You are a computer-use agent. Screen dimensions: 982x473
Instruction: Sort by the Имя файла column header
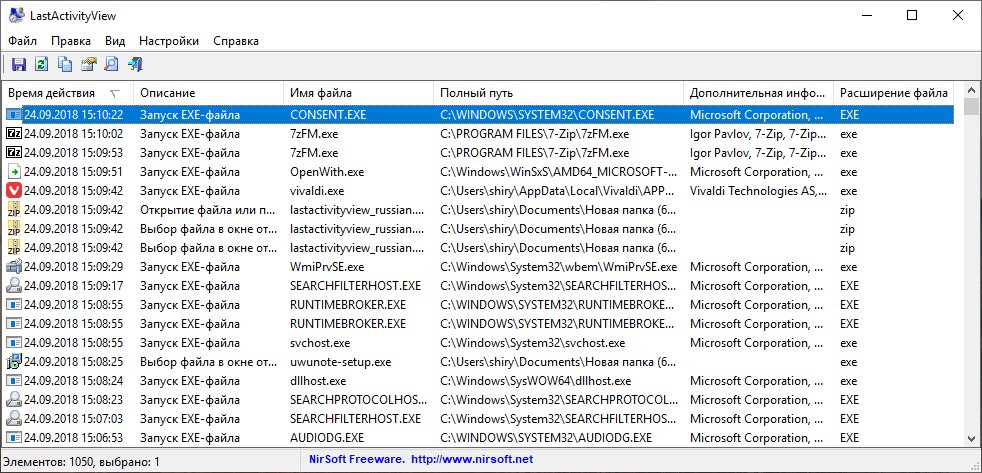tap(358, 93)
